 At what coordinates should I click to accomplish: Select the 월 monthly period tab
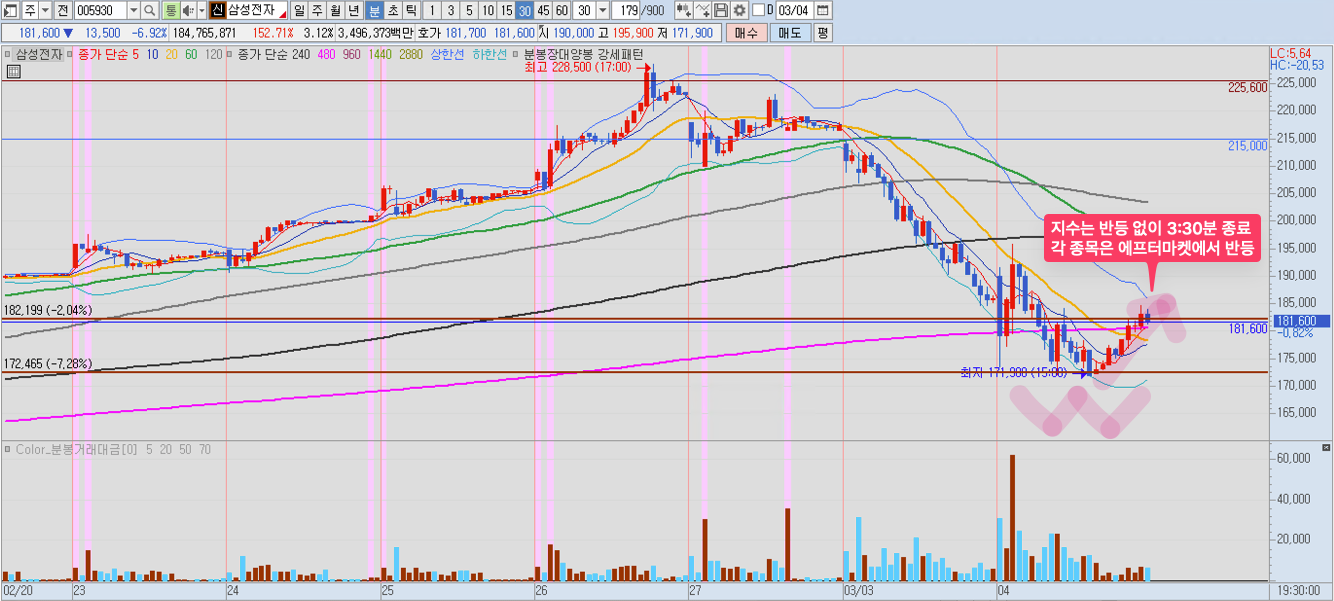336,10
